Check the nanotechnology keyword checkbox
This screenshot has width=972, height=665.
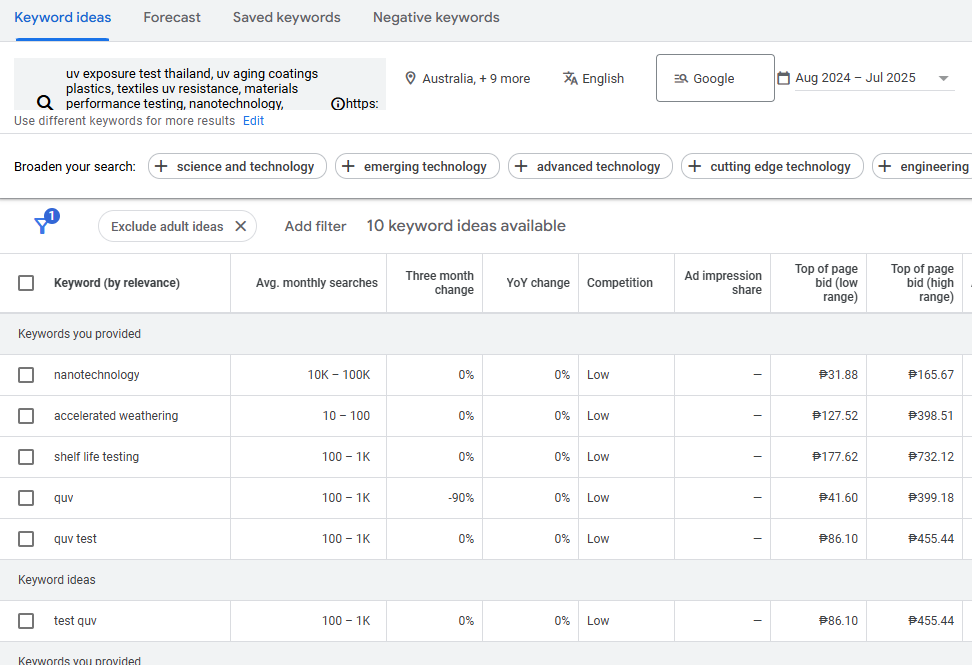click(x=26, y=375)
